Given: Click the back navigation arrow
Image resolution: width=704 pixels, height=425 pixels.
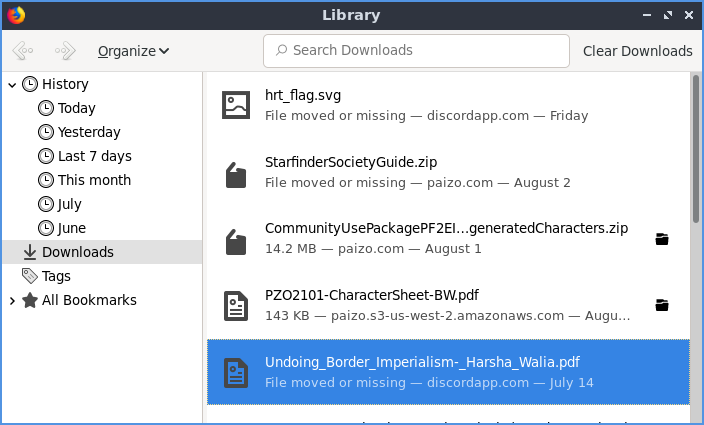Looking at the screenshot, I should click(22, 51).
